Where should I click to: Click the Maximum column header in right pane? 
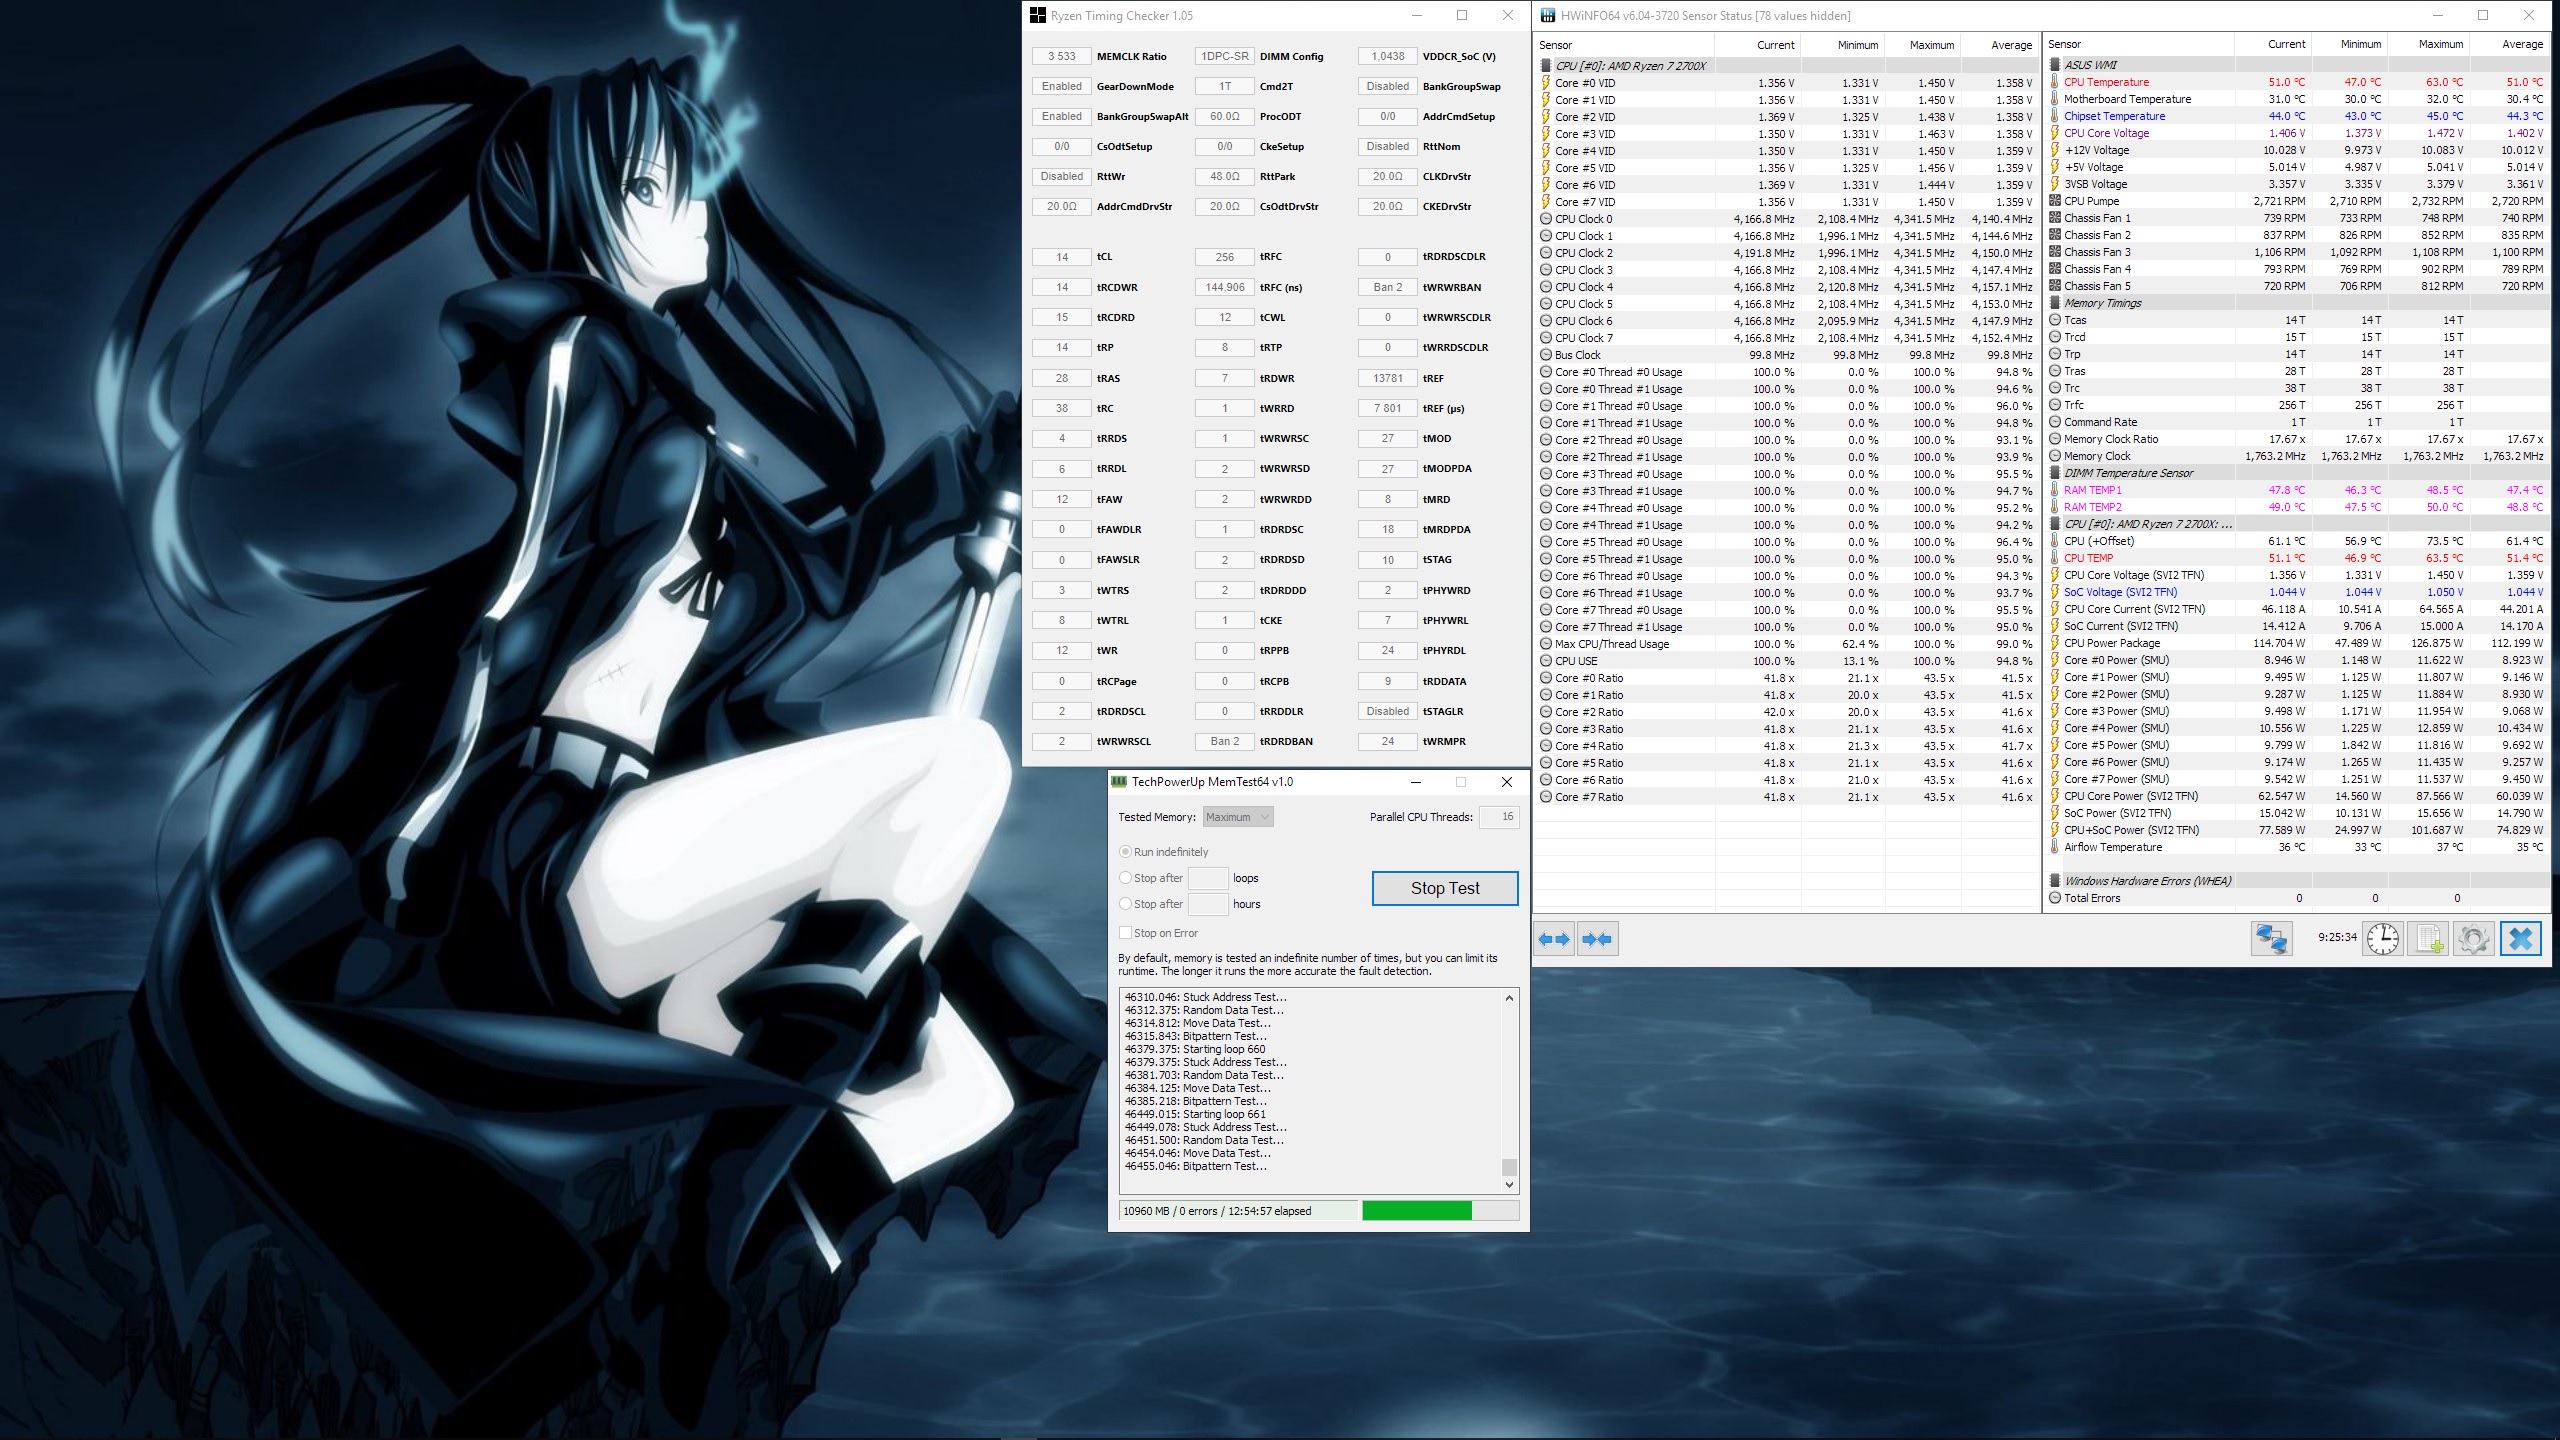click(2440, 44)
